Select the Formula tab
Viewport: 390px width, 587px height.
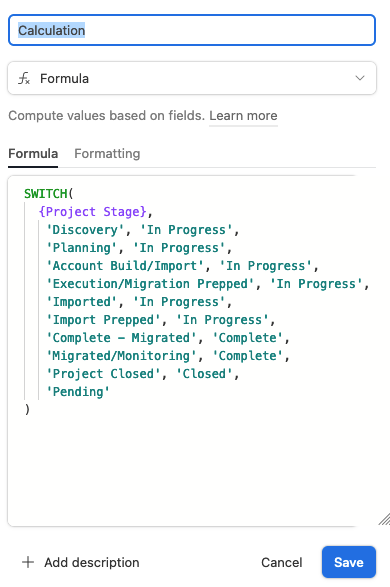(x=33, y=153)
